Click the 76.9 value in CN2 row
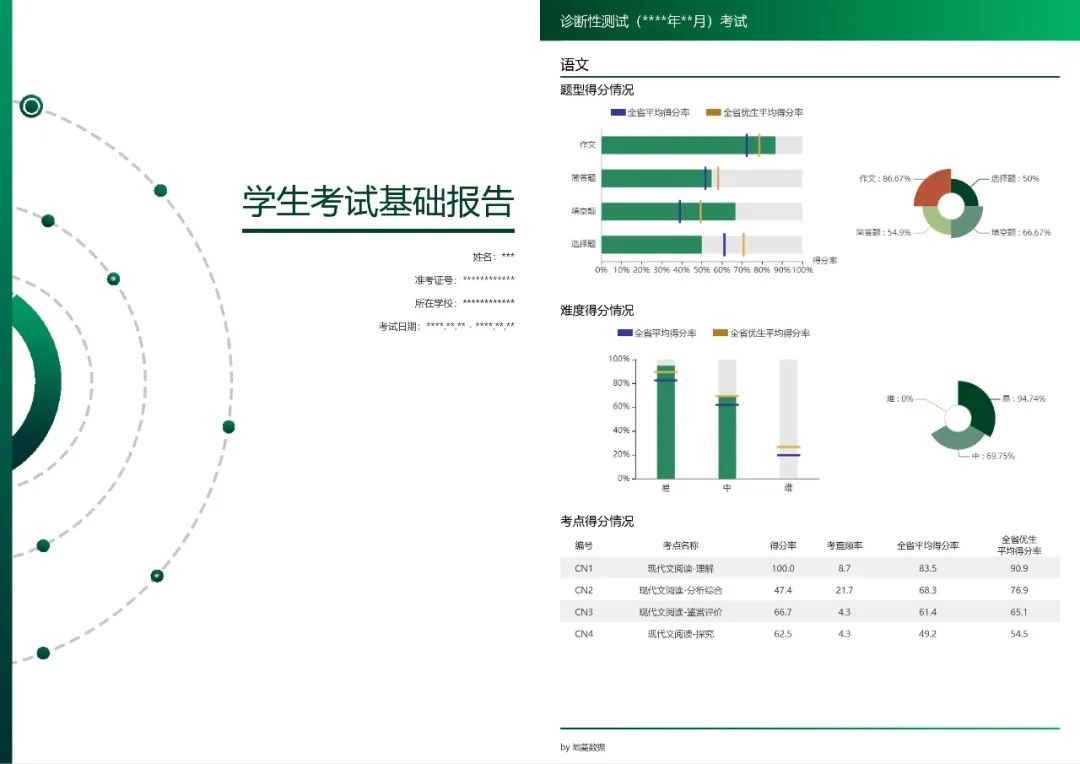This screenshot has width=1080, height=764. 1019,590
